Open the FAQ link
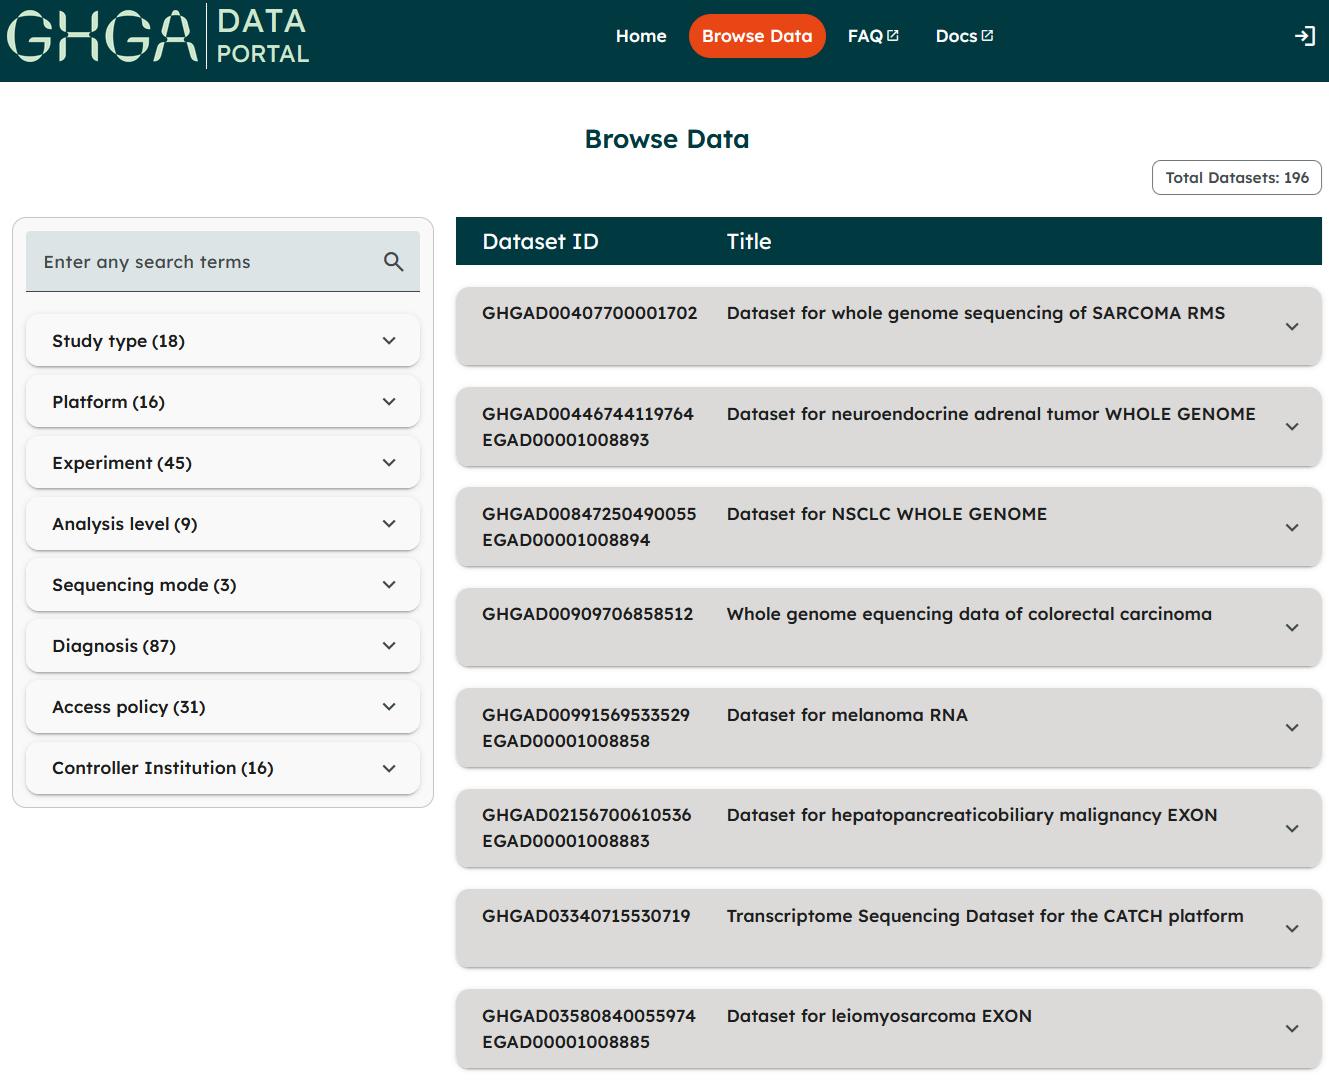1329x1083 pixels. [x=873, y=36]
